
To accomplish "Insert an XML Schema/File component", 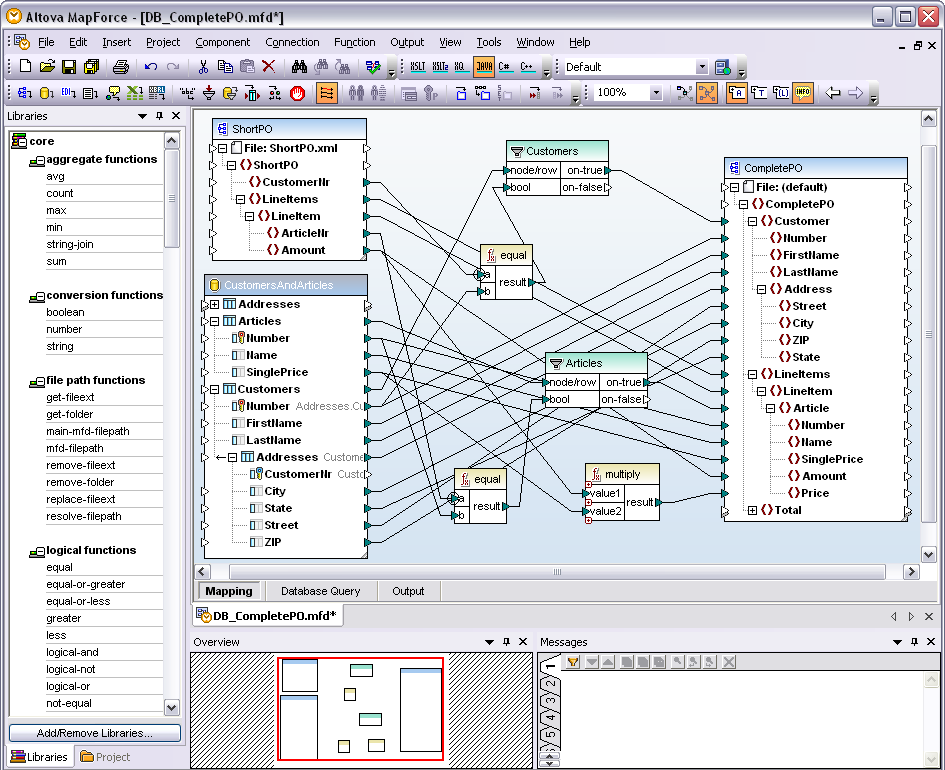I will click(x=25, y=93).
